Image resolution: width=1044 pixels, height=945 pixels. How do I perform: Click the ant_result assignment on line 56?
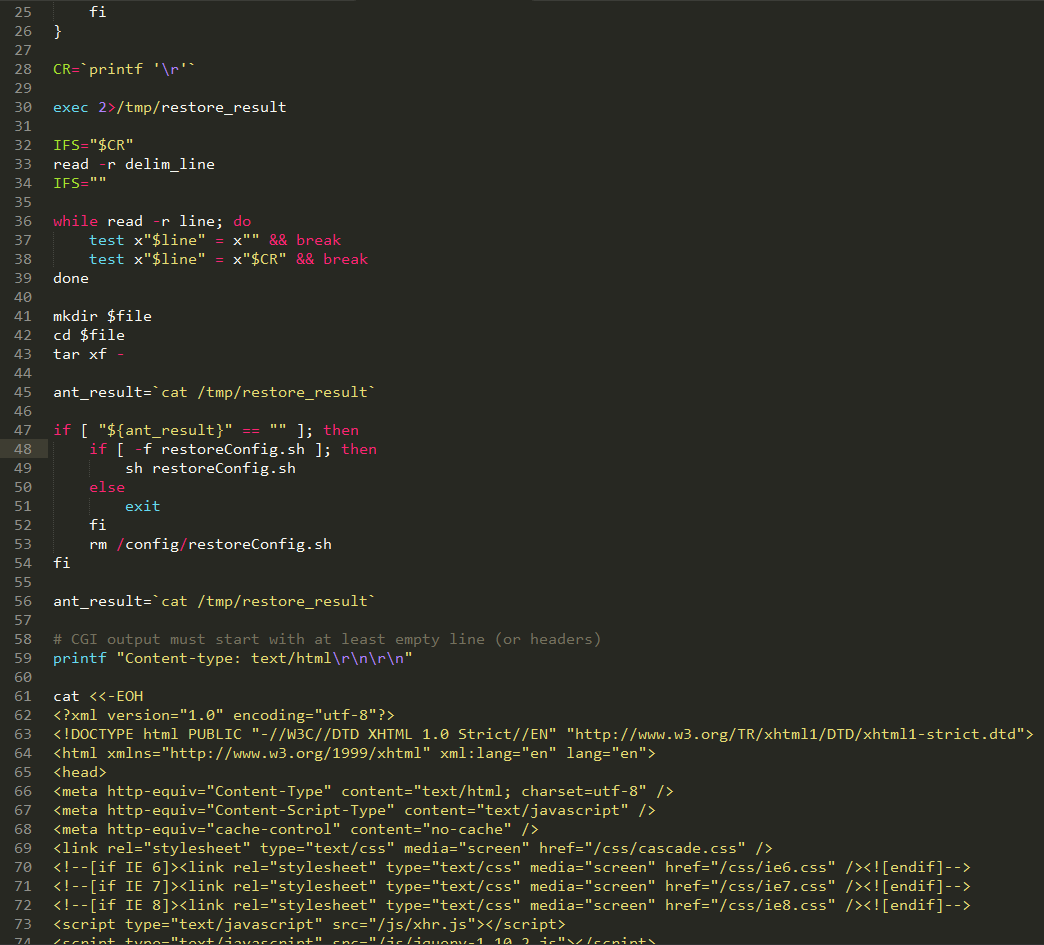point(214,601)
